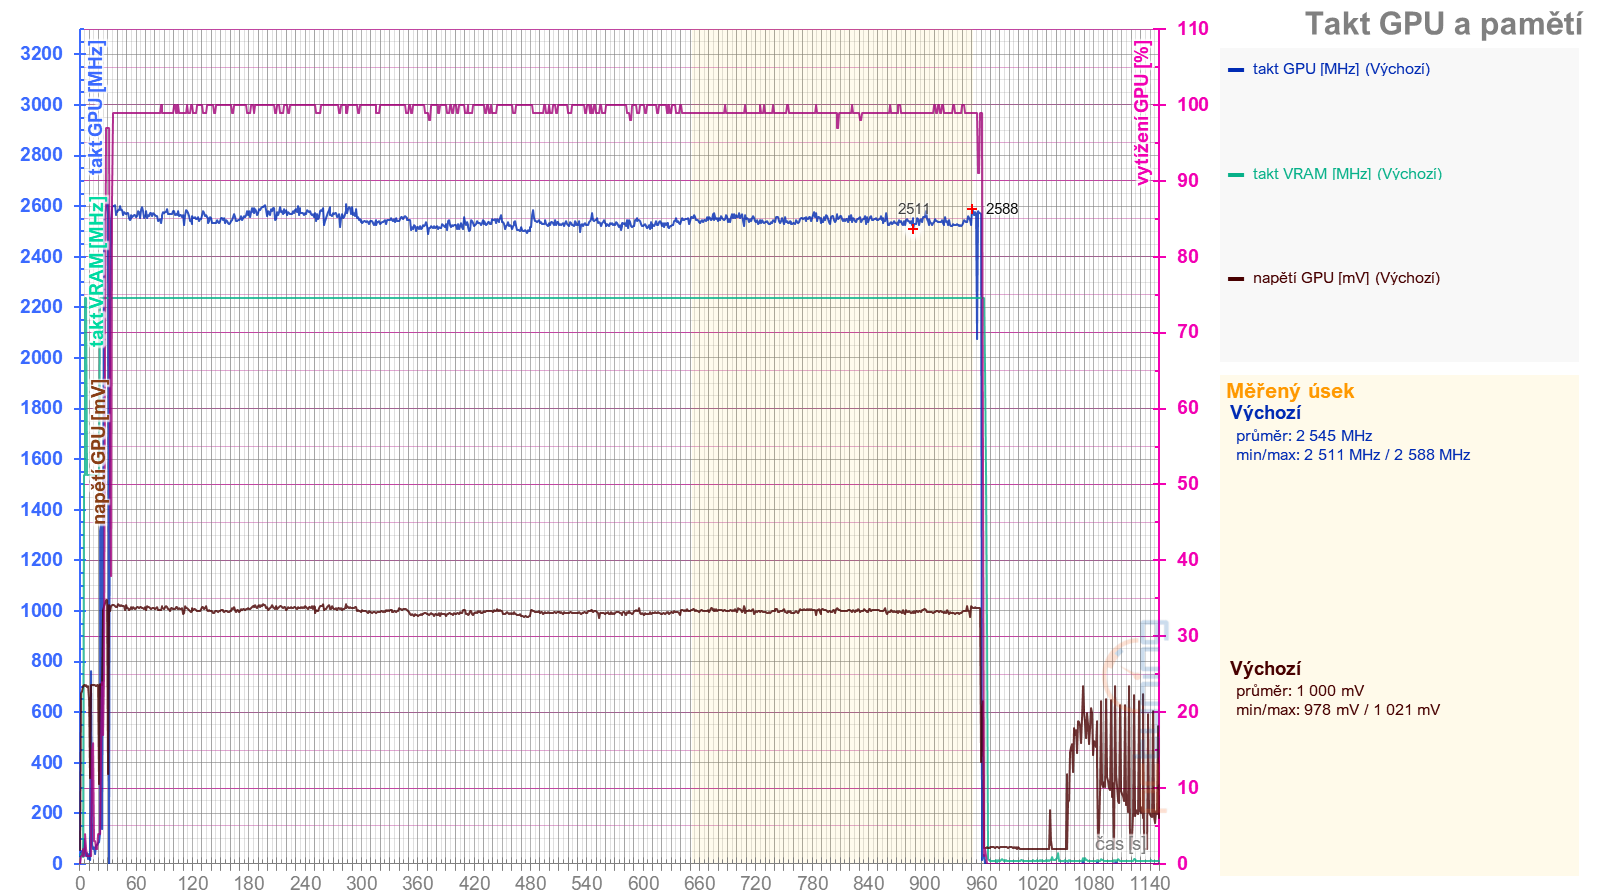This screenshot has width=1599, height=896.
Task: Click the vertical "takt GPU [MHz]" axis label
Action: click(96, 108)
